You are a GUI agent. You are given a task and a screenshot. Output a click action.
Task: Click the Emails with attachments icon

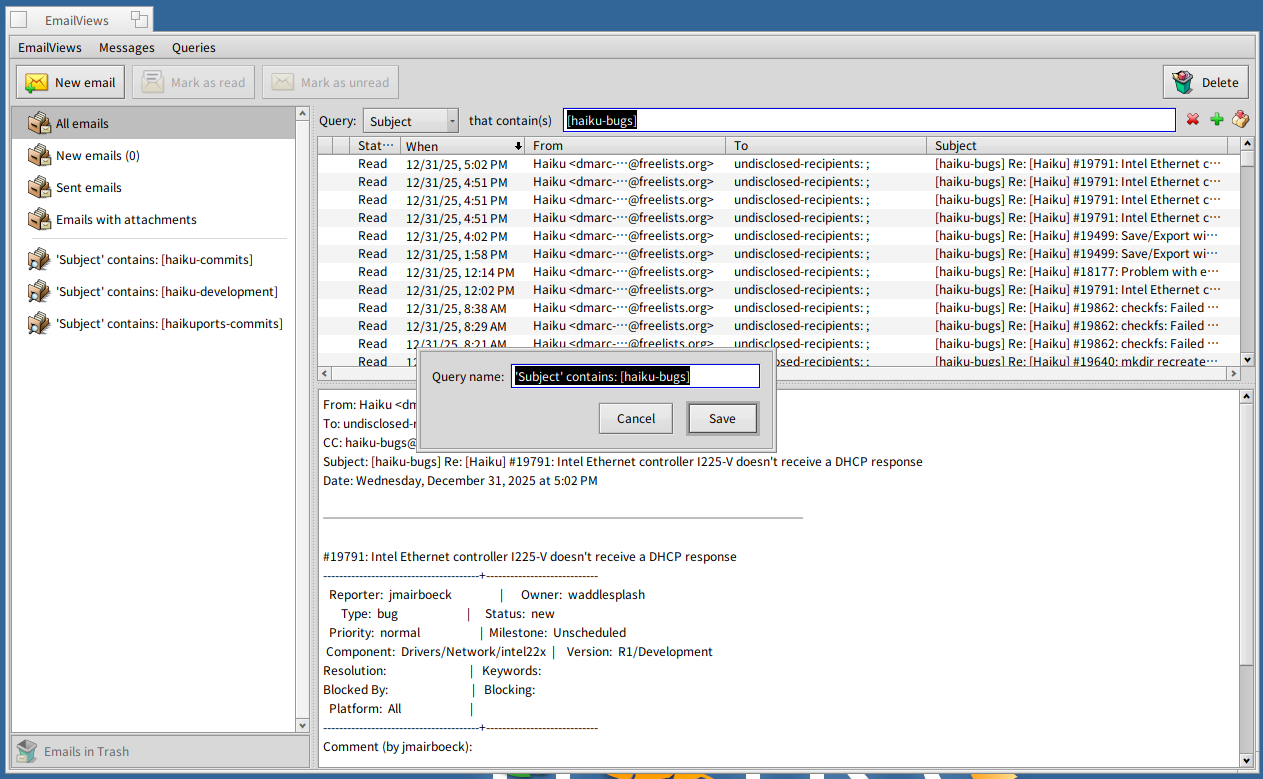pyautogui.click(x=39, y=219)
